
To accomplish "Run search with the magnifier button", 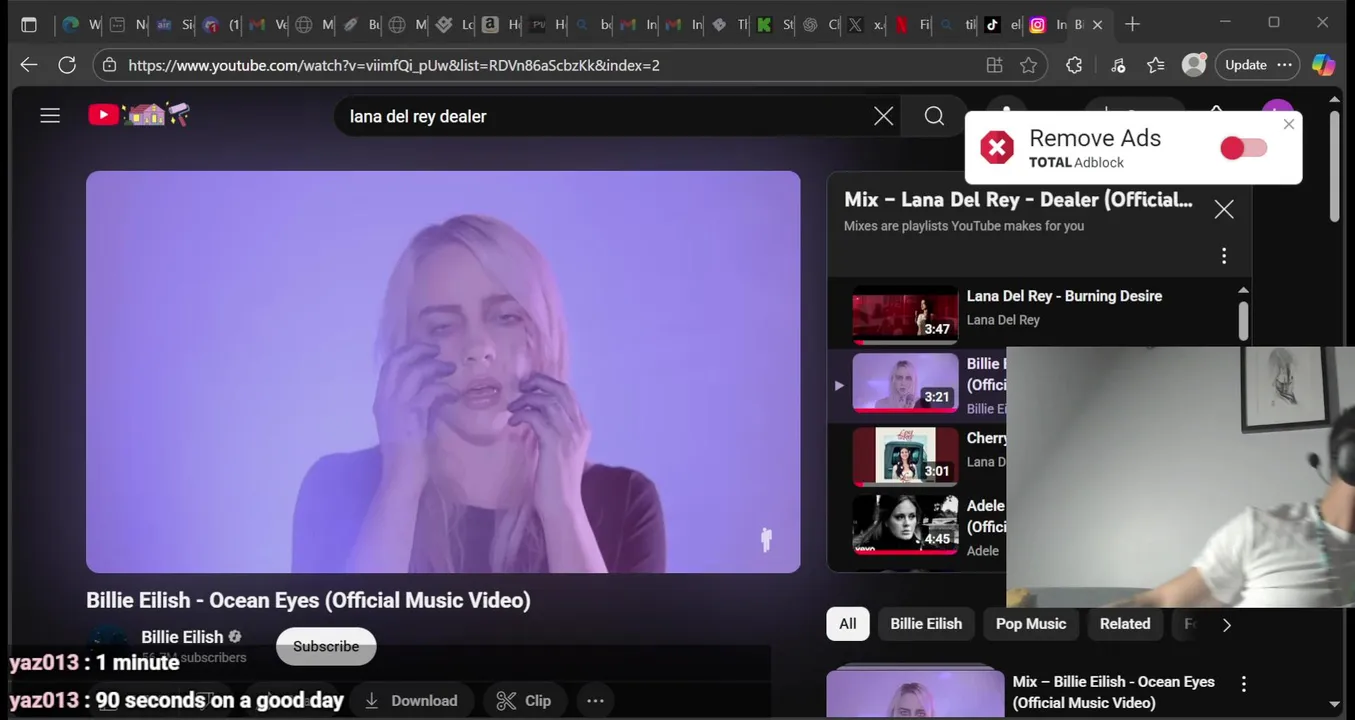I will [x=934, y=116].
